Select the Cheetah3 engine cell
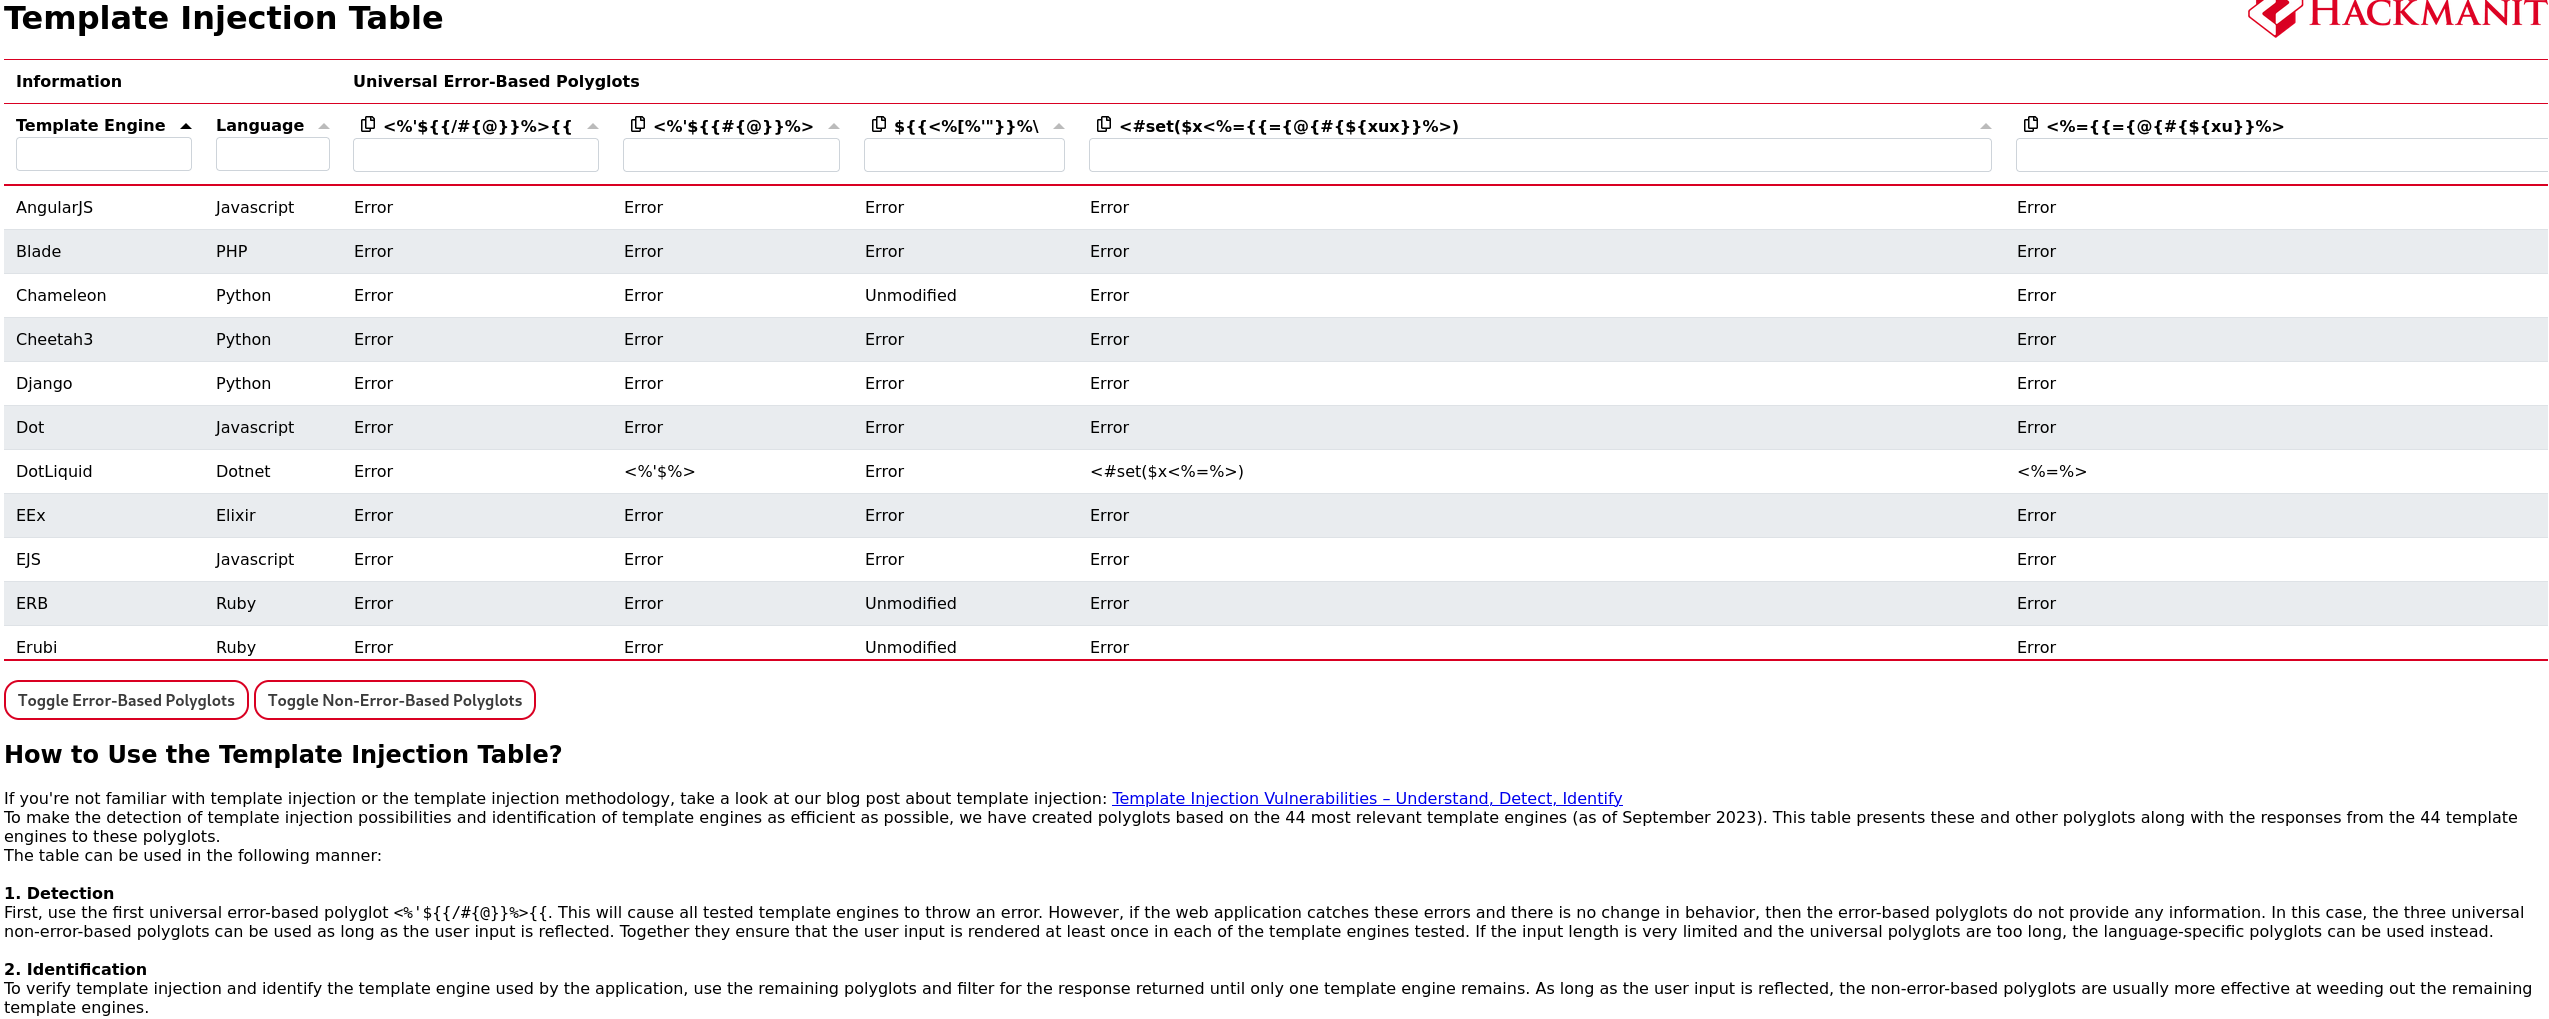The height and width of the screenshot is (1019, 2549). tap(54, 339)
